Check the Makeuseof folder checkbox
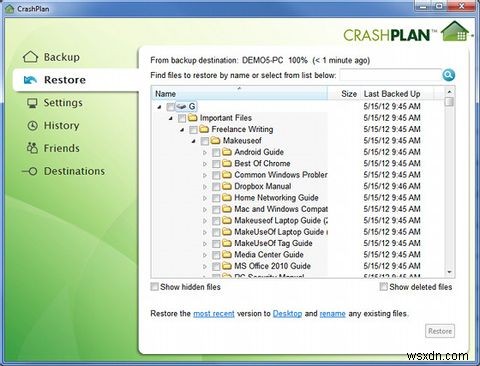Screen dimensions: 480x366 [x=204, y=141]
